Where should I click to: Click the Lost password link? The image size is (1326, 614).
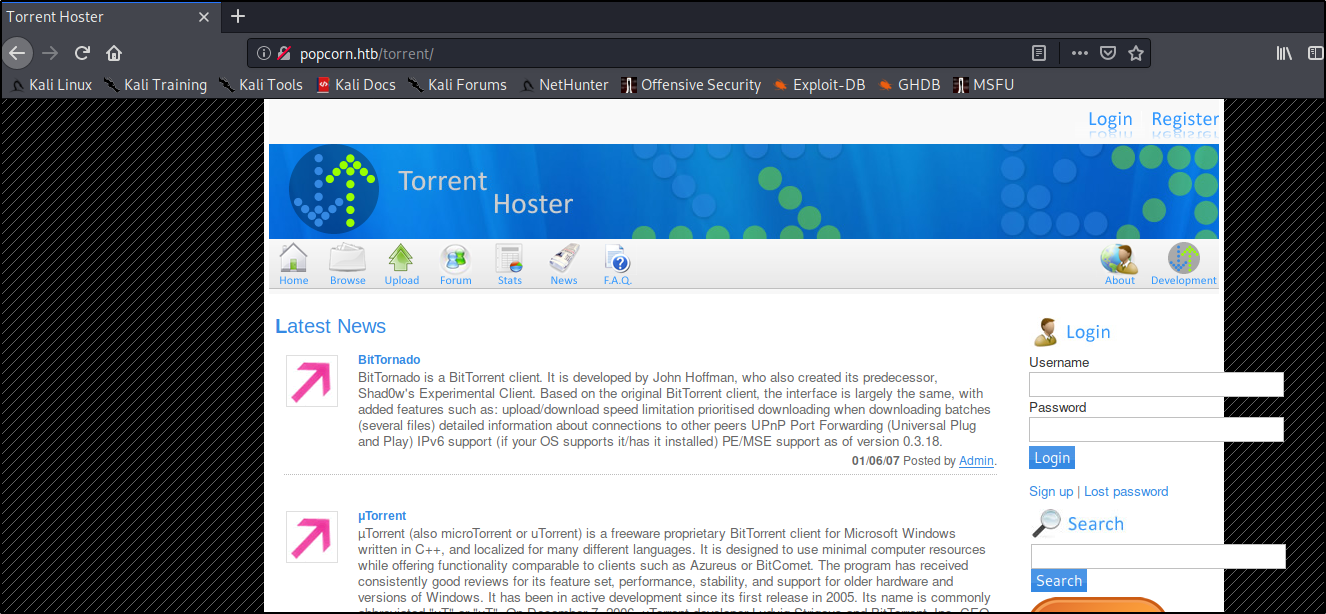1126,492
